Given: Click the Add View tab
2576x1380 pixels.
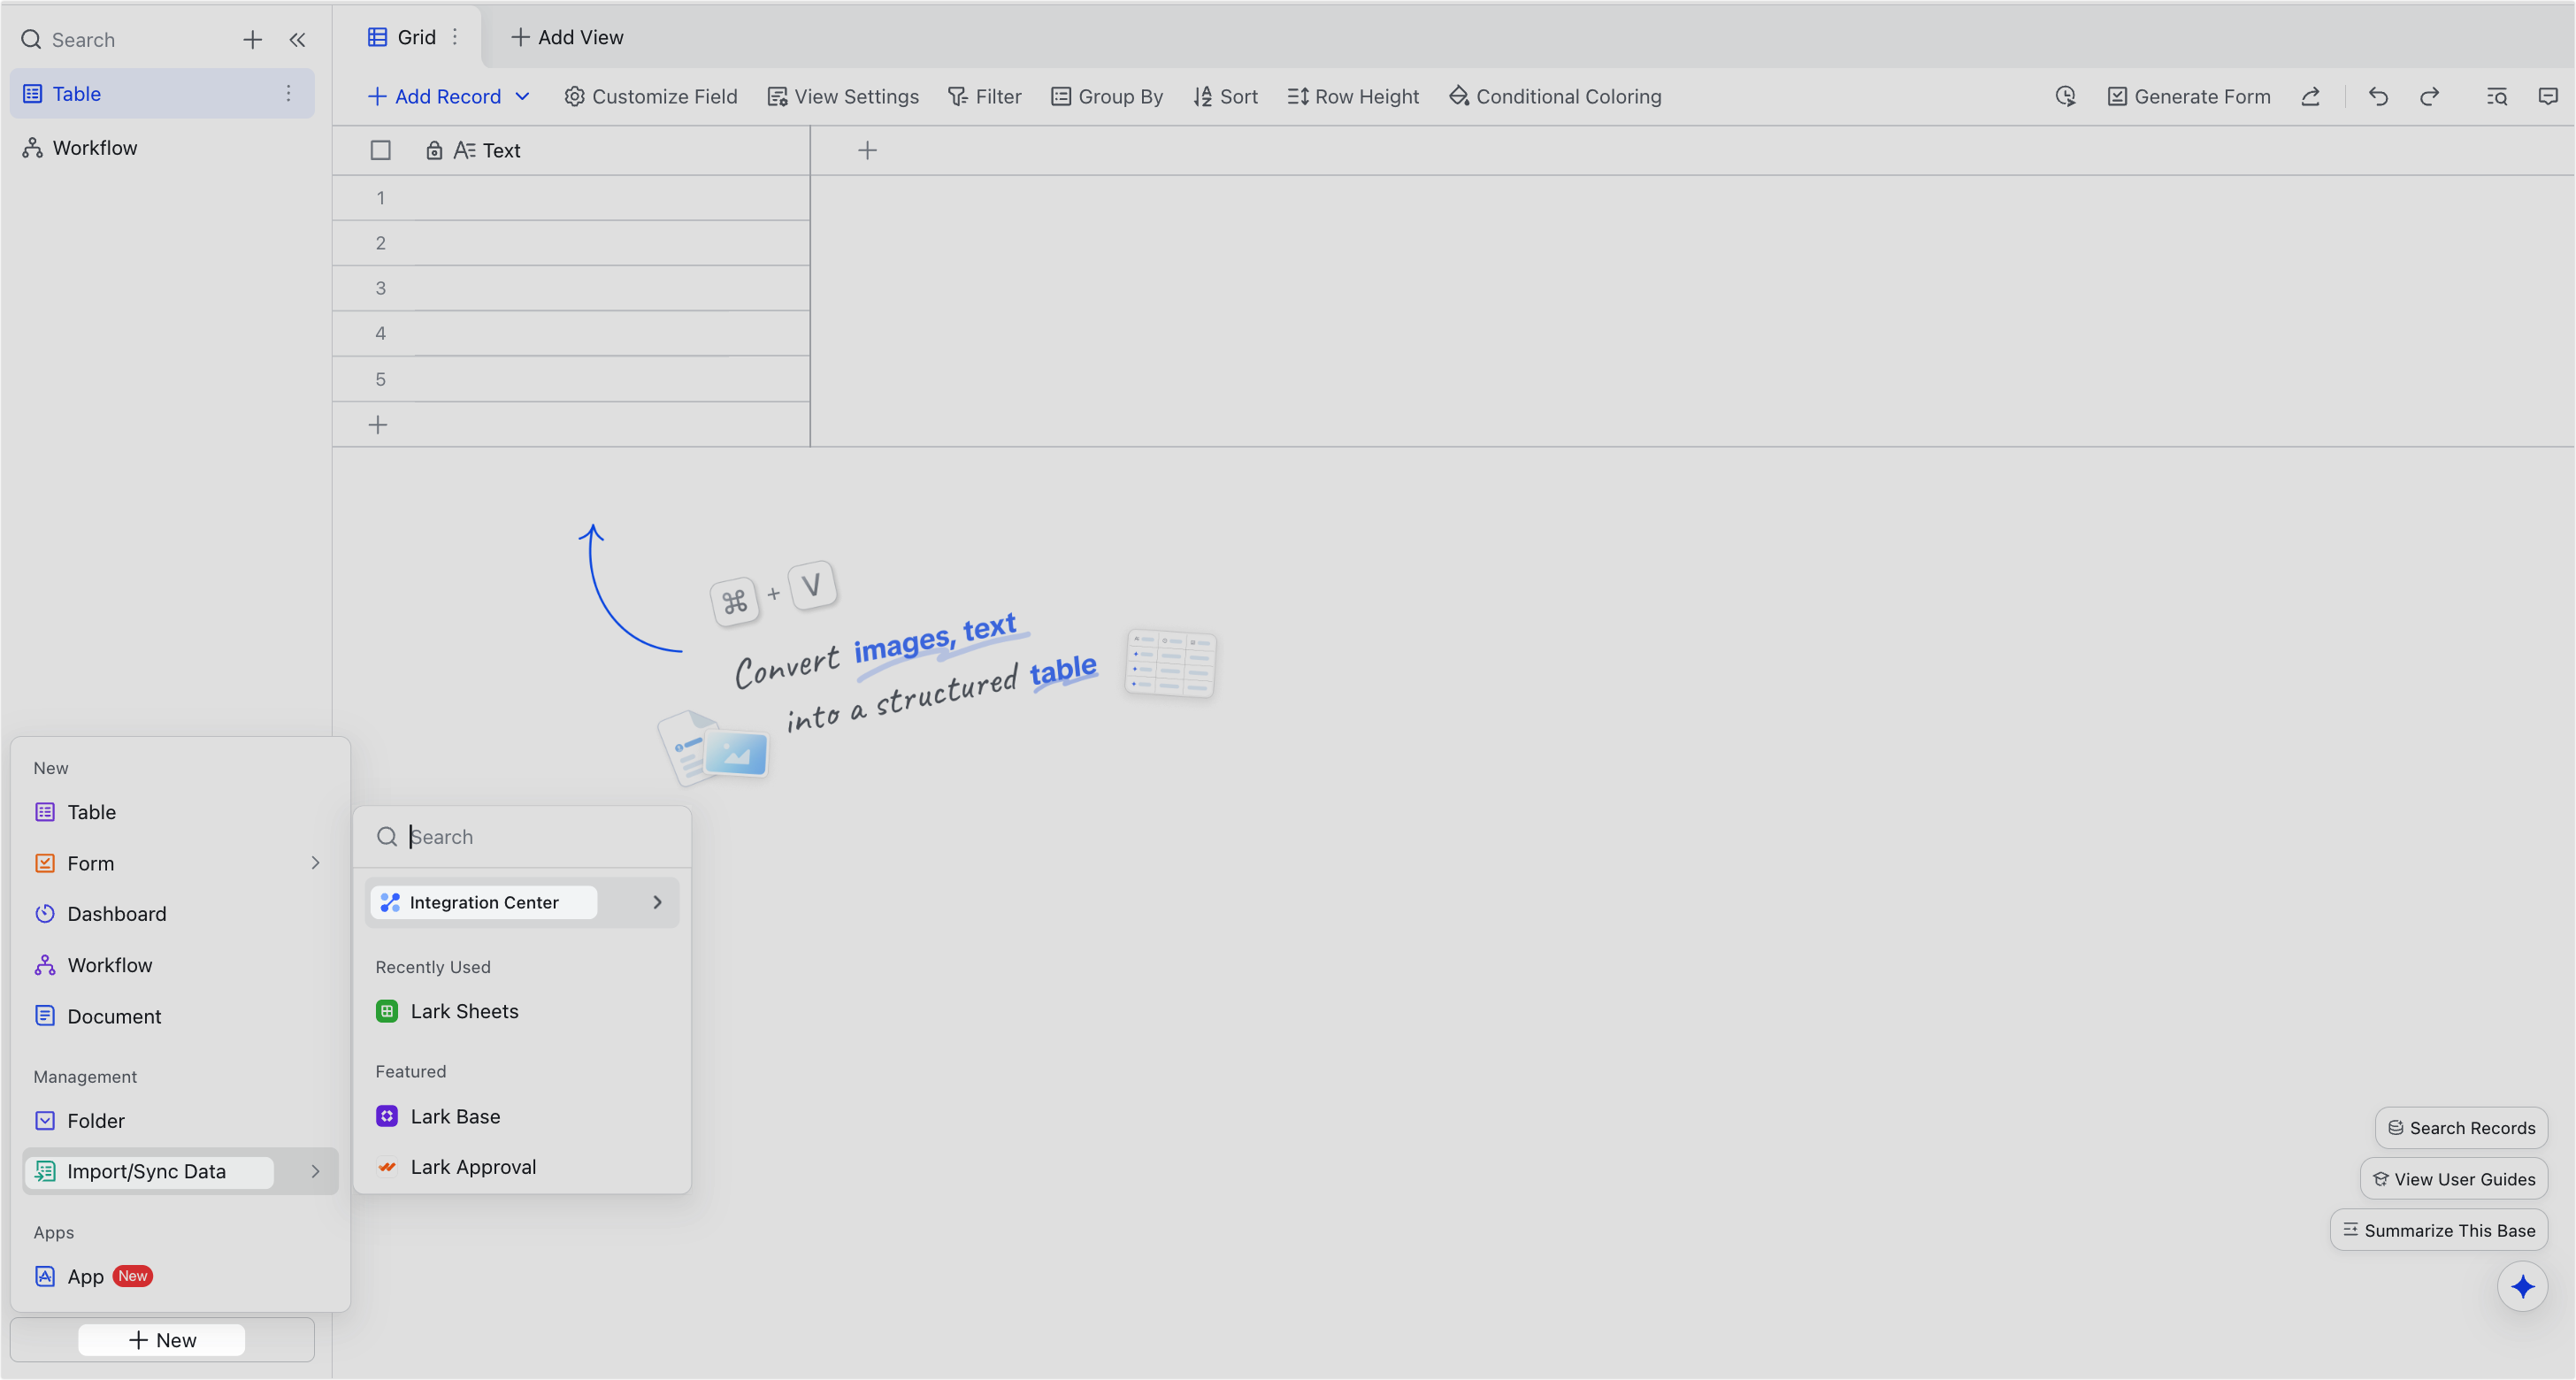Looking at the screenshot, I should (x=567, y=37).
